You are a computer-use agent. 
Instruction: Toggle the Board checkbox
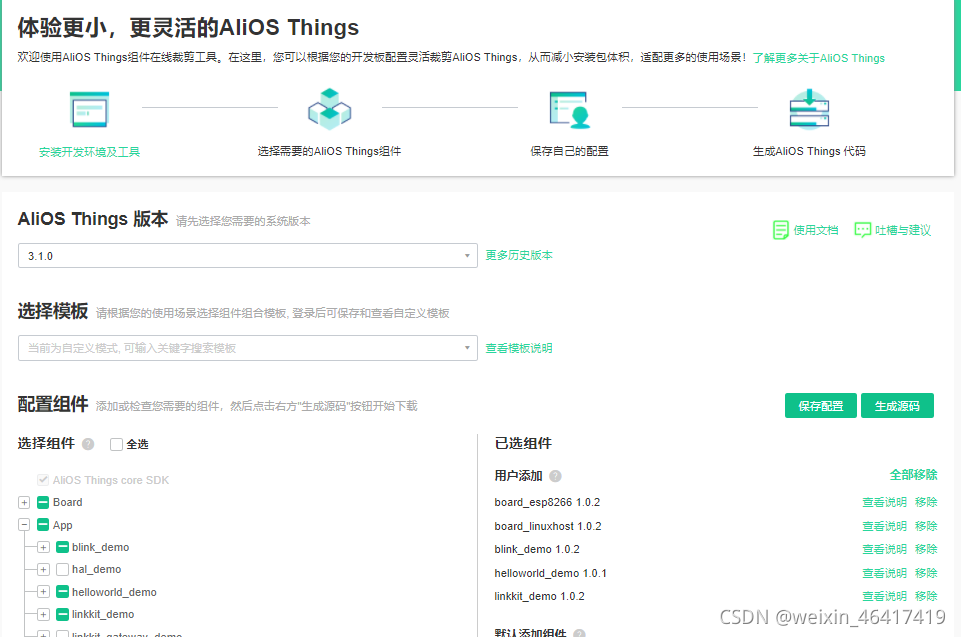tap(43, 503)
